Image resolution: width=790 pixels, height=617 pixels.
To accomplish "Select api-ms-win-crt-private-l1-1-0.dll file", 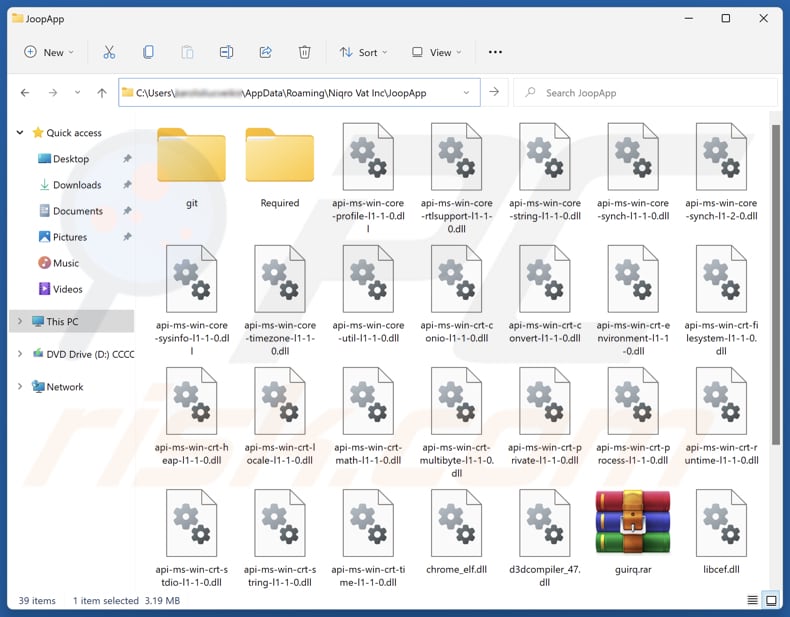I will pyautogui.click(x=545, y=417).
